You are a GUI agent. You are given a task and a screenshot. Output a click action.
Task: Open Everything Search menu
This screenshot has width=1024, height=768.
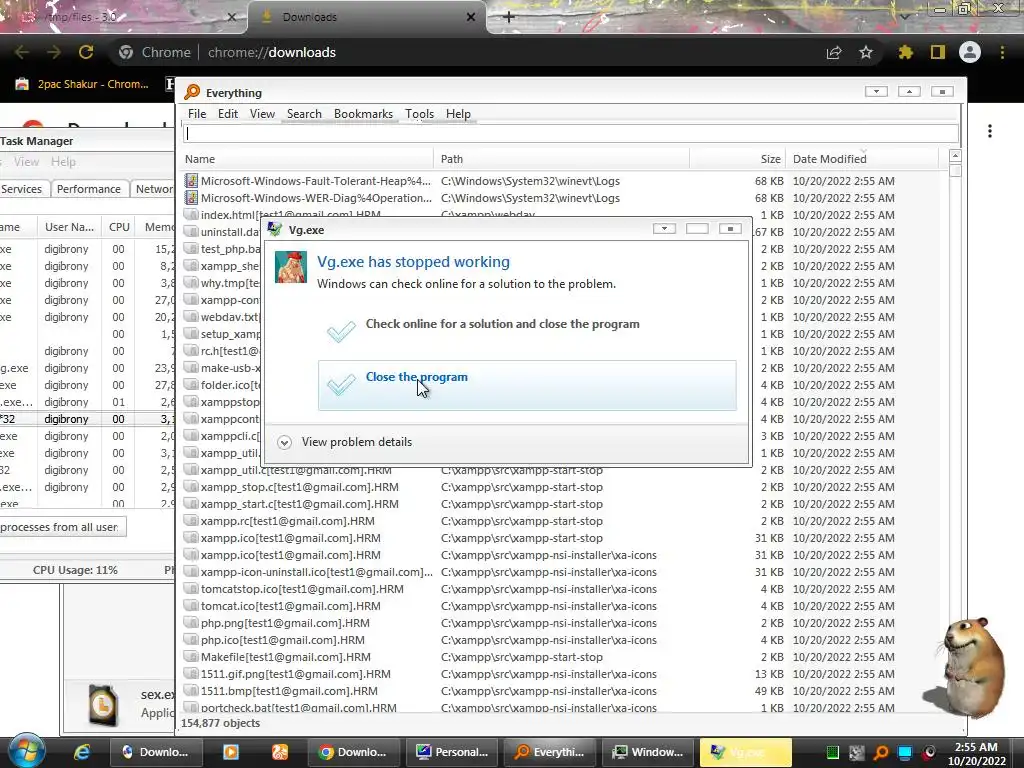304,114
